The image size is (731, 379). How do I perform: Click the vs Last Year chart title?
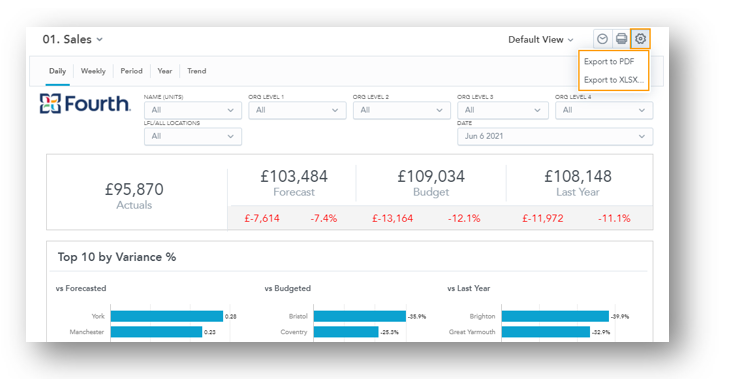469,288
